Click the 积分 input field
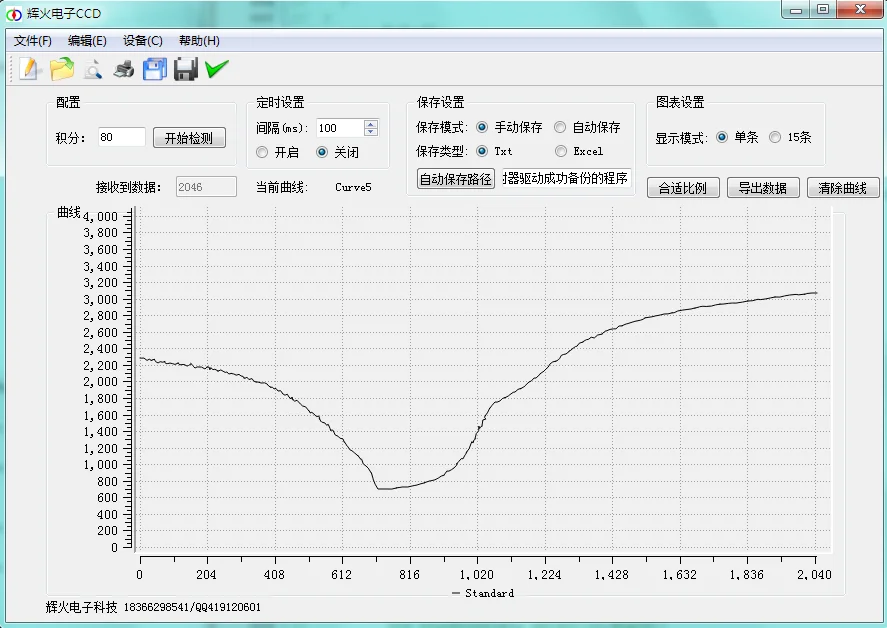 121,137
